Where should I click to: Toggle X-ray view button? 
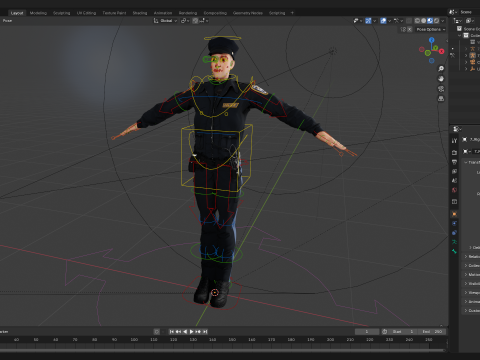pos(409,21)
